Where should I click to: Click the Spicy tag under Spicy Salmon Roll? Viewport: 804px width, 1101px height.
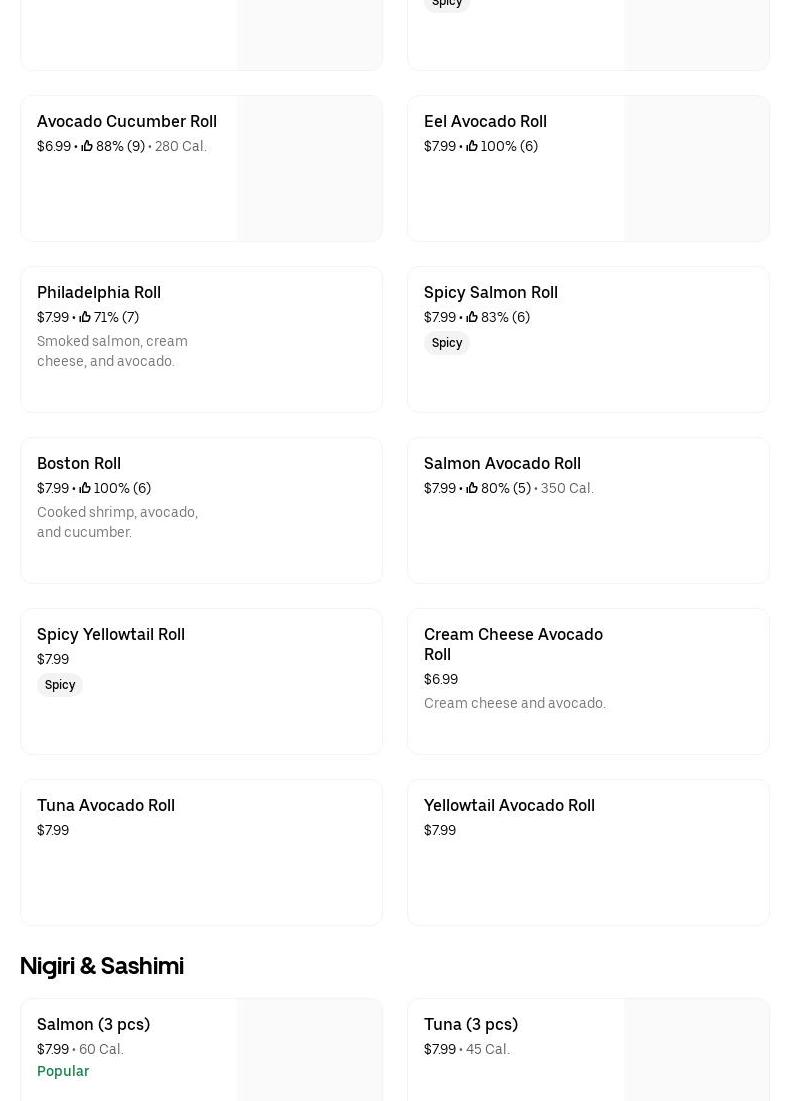(x=447, y=343)
